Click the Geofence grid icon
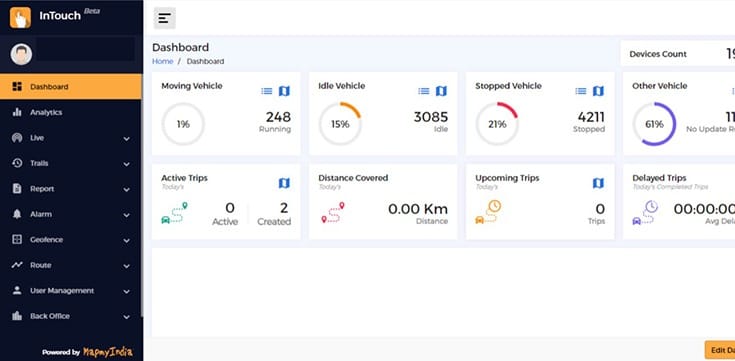The image size is (735, 361). pos(17,239)
